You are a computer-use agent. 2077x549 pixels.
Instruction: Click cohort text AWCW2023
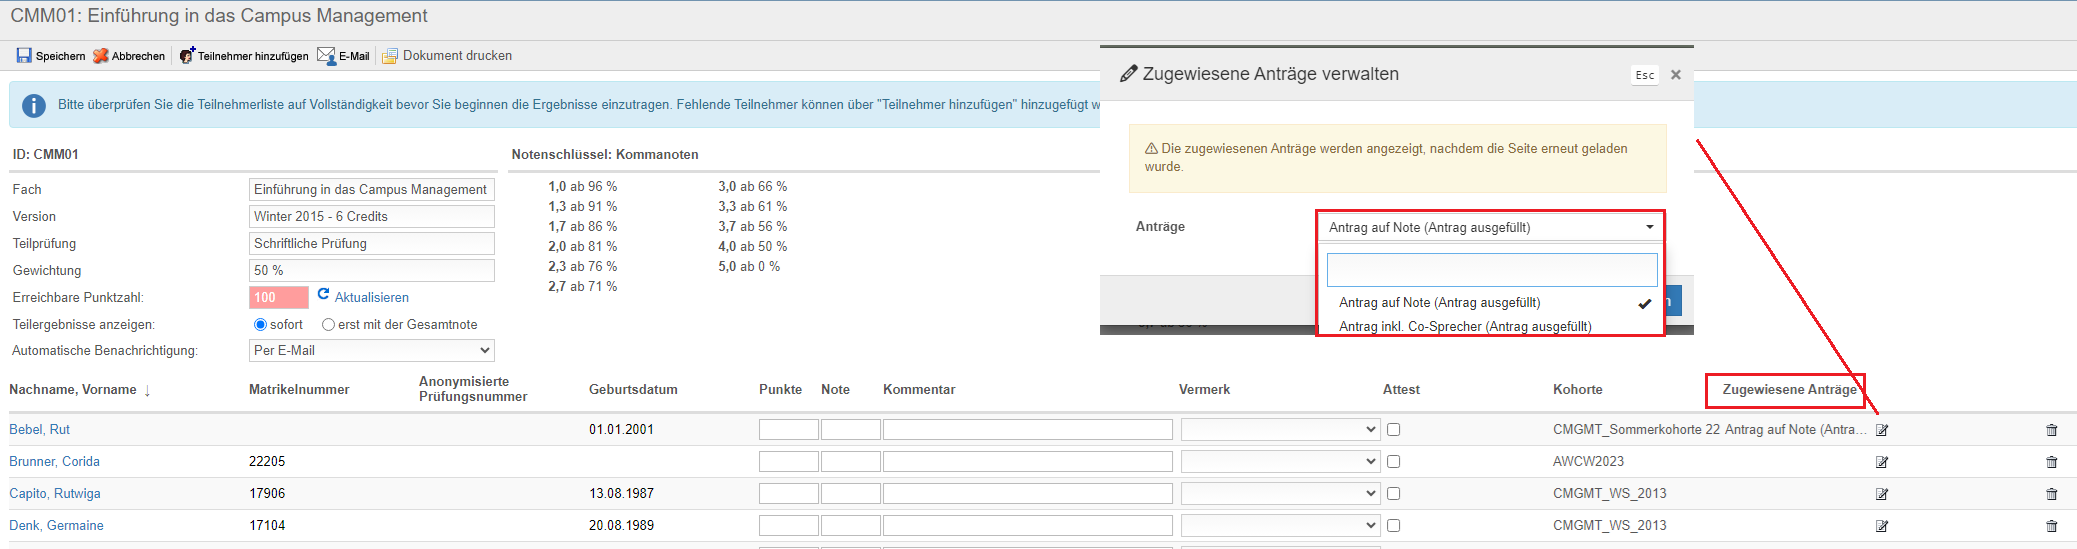tap(1589, 462)
